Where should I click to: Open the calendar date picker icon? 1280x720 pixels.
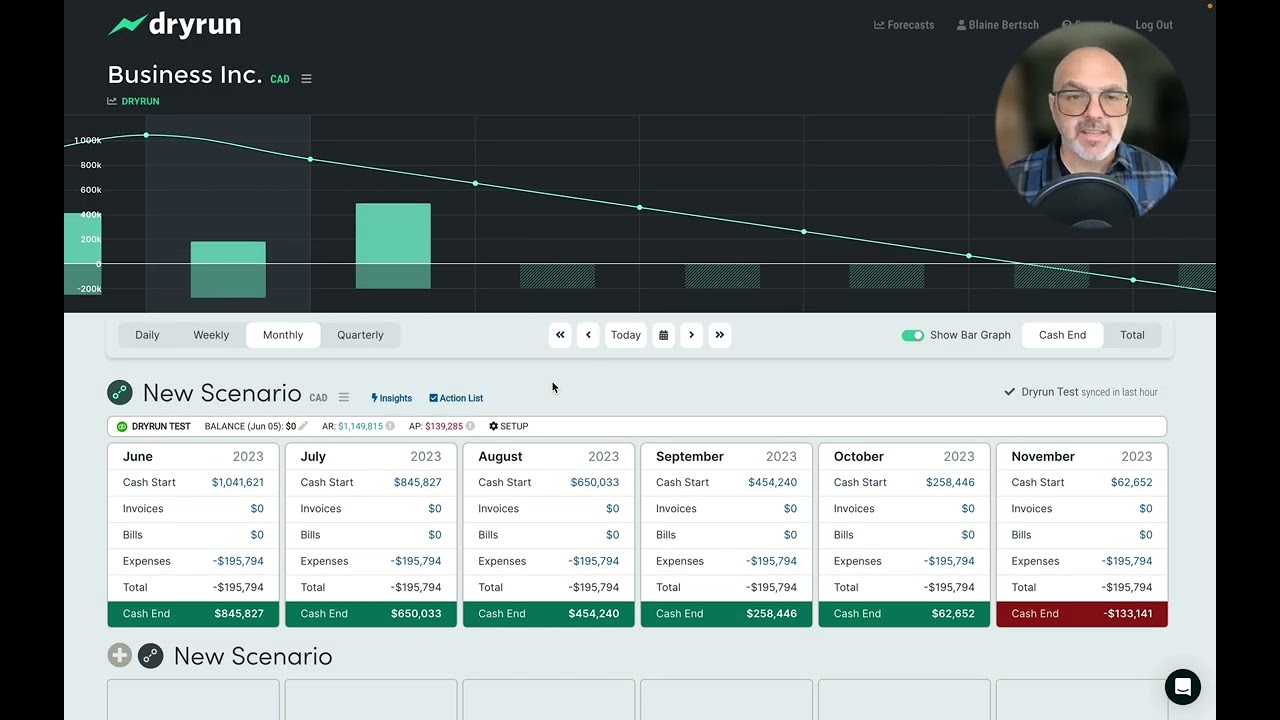[x=663, y=335]
